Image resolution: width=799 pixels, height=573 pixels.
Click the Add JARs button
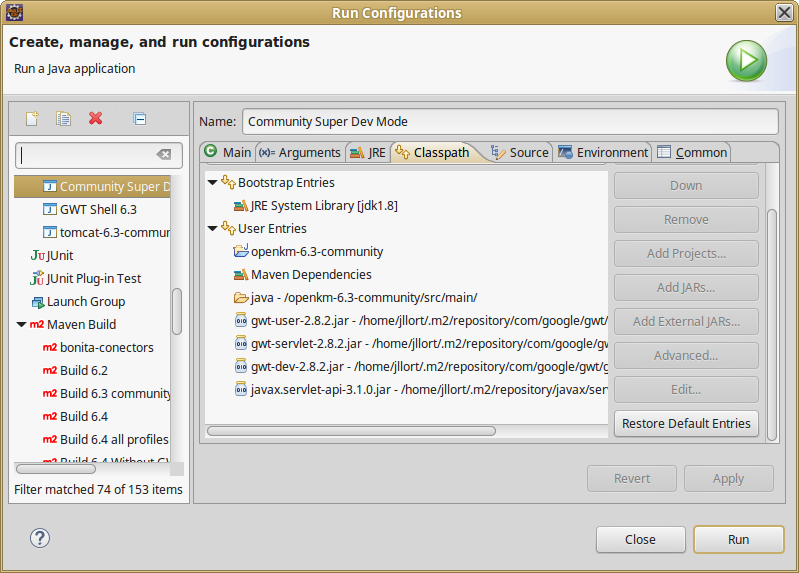686,288
